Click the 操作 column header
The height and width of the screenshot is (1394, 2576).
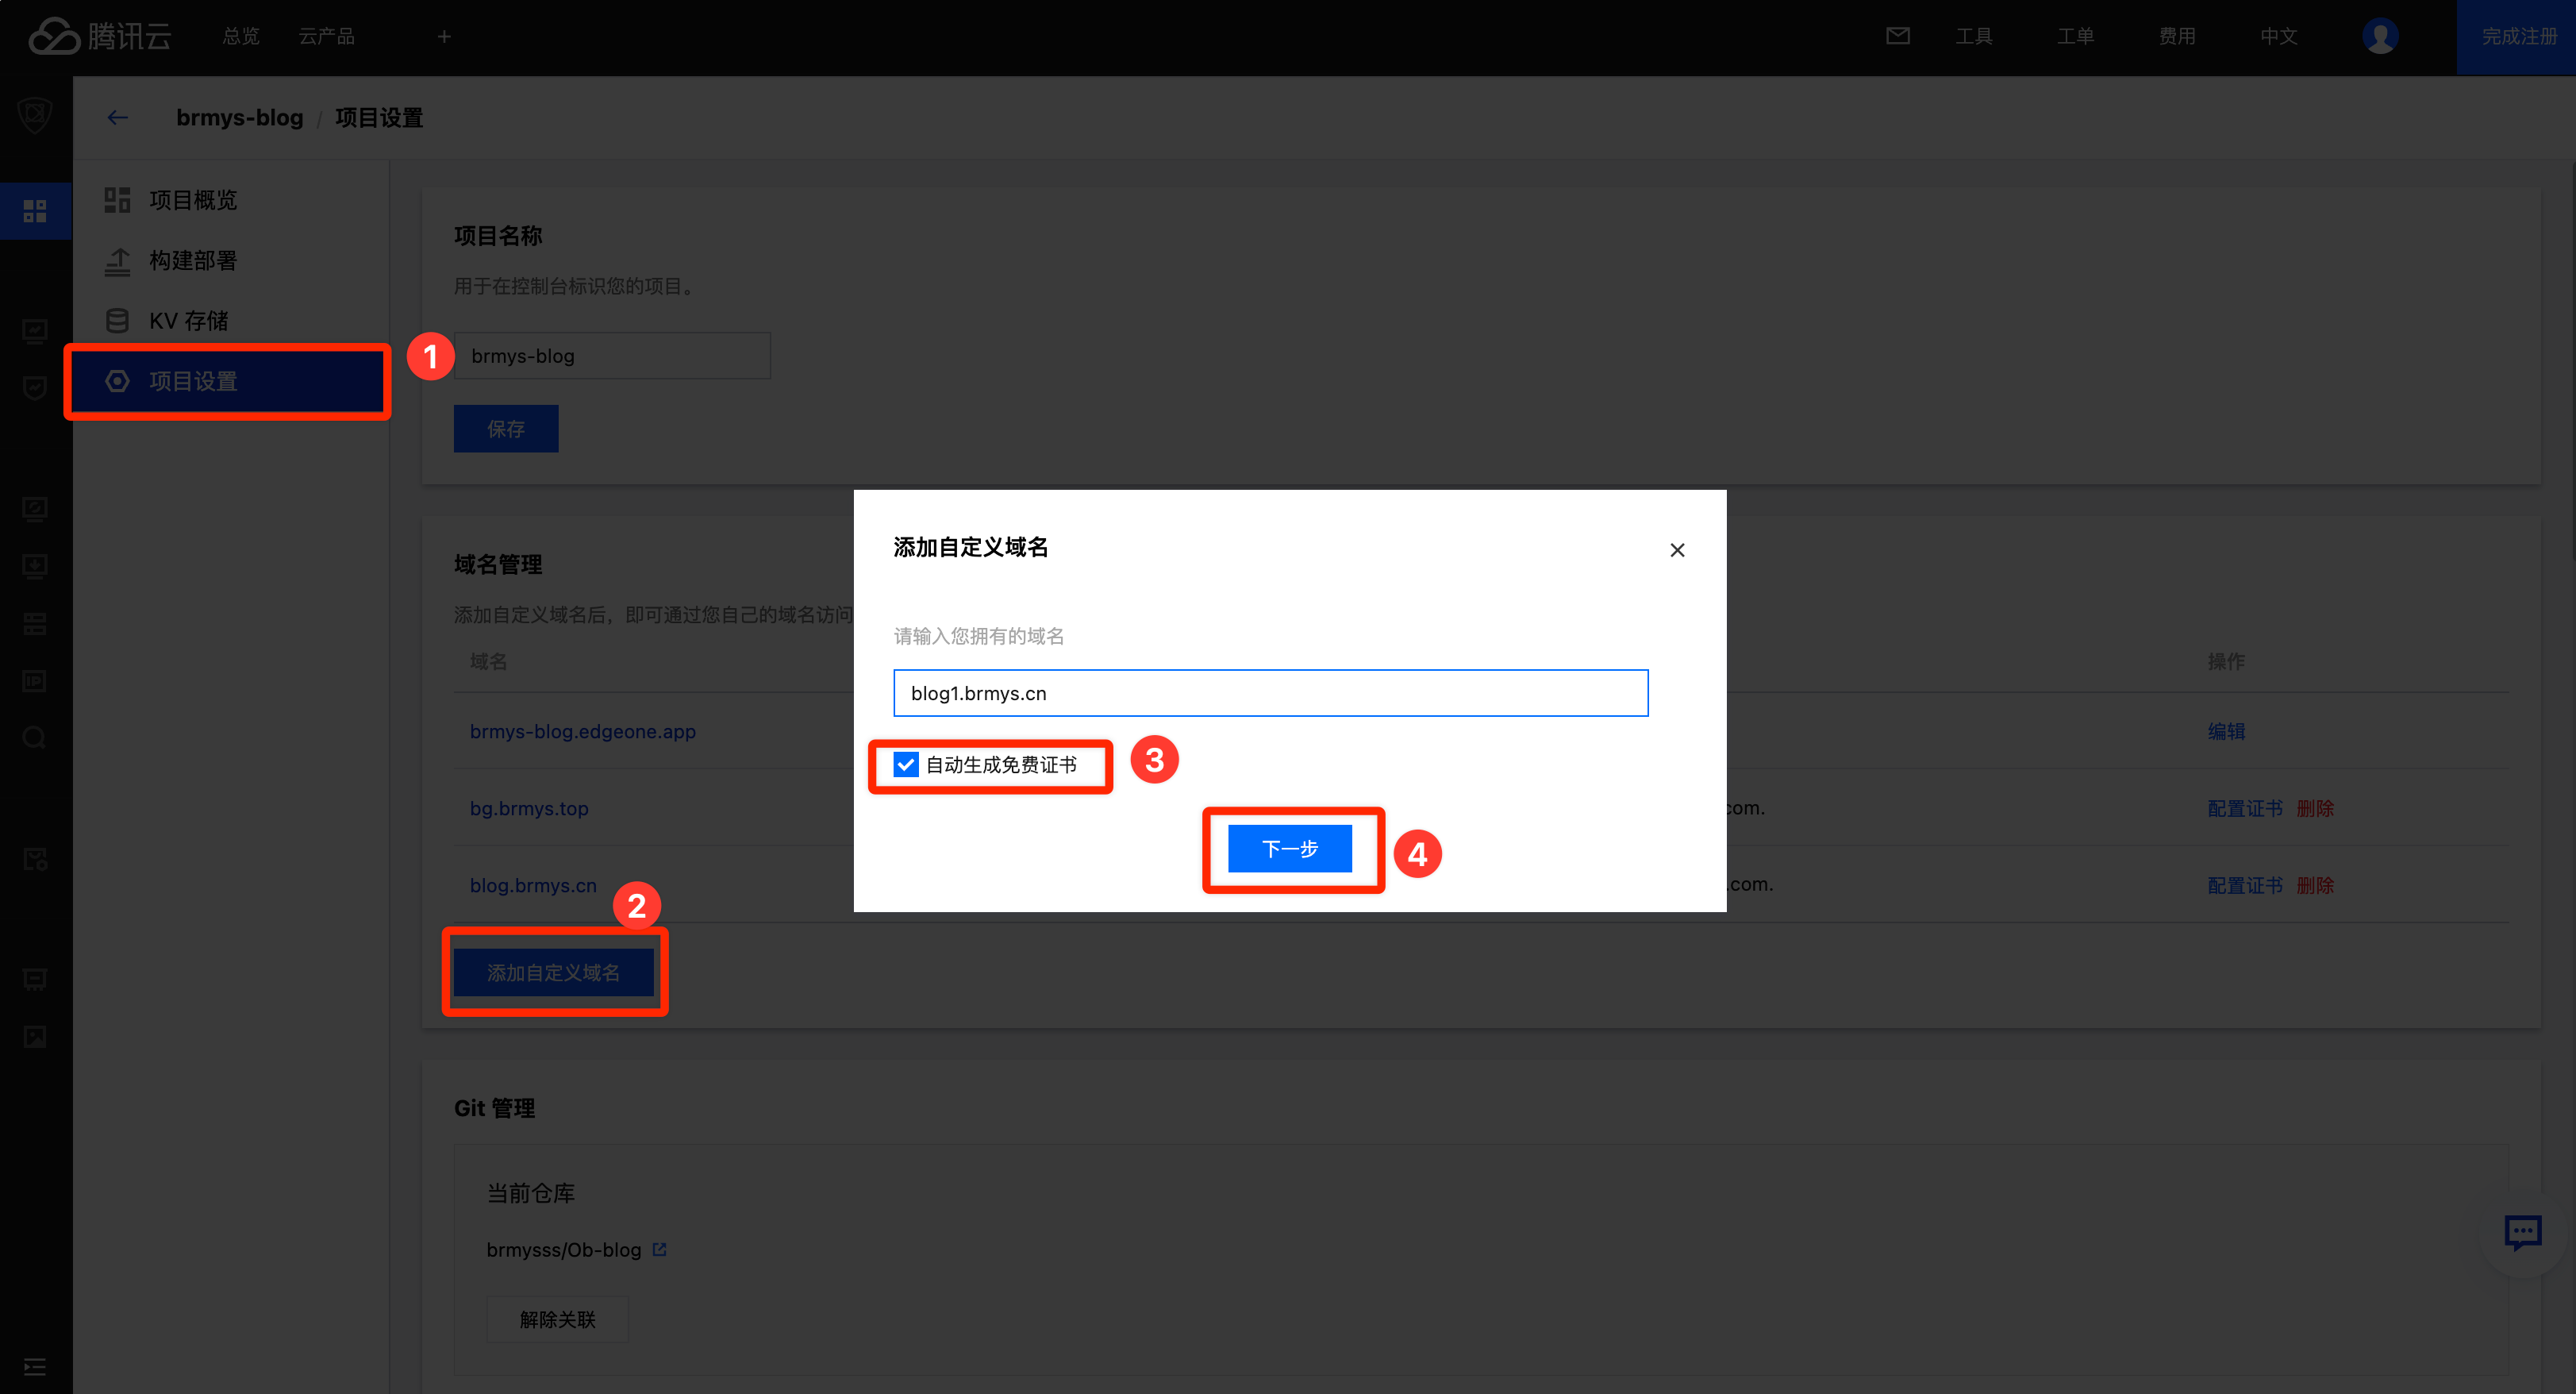pyautogui.click(x=2226, y=661)
